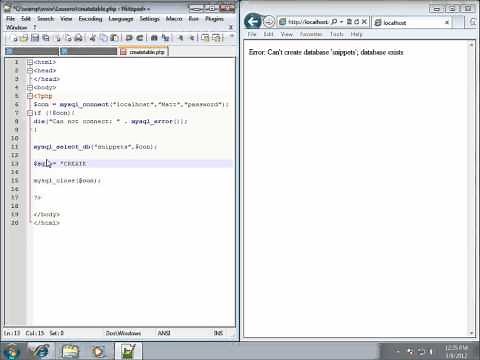480x360 pixels.
Task: Open the Window menu in Notepad++
Action: point(17,27)
